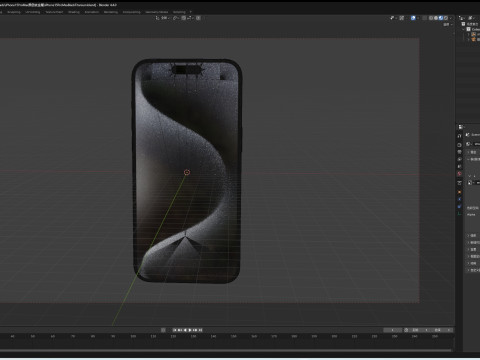The height and width of the screenshot is (360, 480).
Task: Collapse the Collection in outliner
Action: point(463,29)
